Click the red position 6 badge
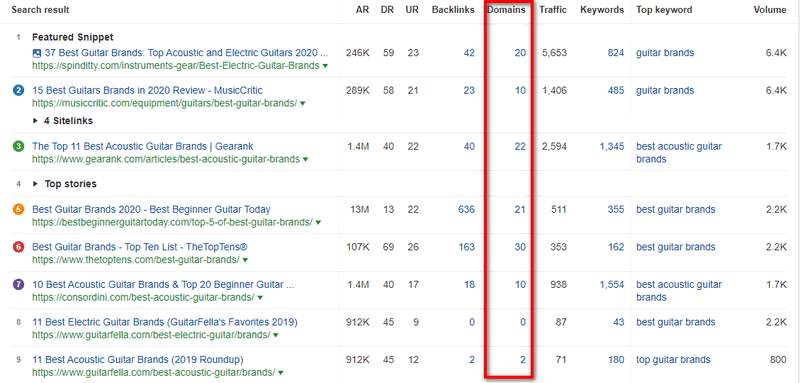Screen dimensions: 800x383 point(18,247)
